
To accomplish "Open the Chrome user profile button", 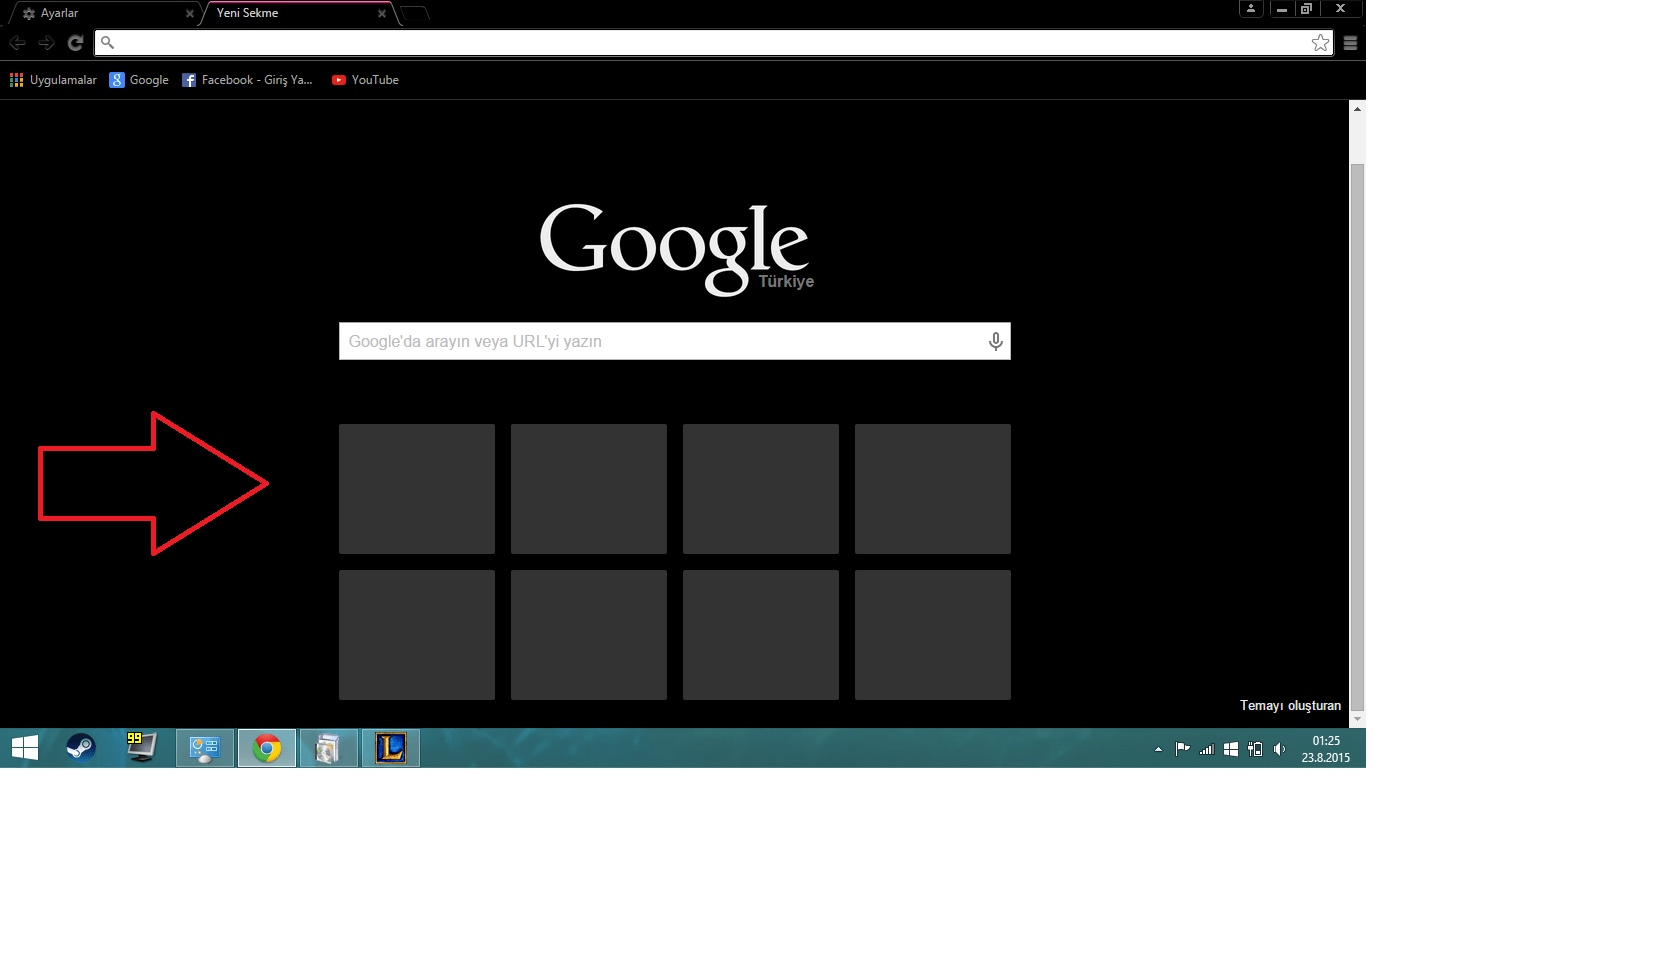I will click(x=1251, y=8).
